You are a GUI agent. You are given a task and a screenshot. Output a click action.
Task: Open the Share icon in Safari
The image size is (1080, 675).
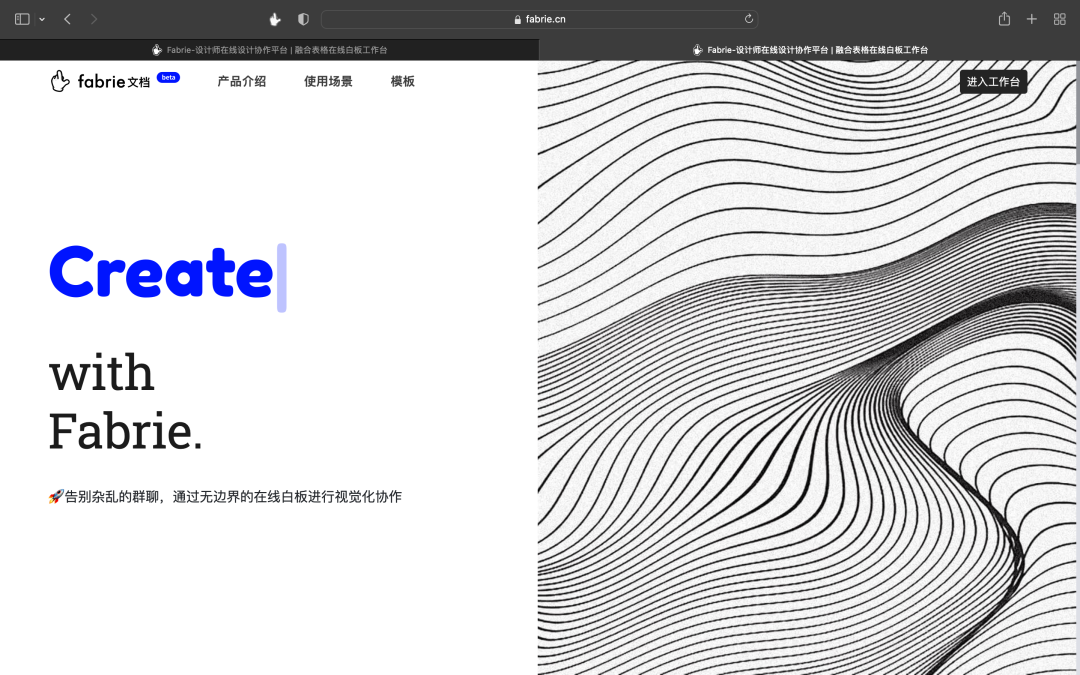pos(1004,19)
